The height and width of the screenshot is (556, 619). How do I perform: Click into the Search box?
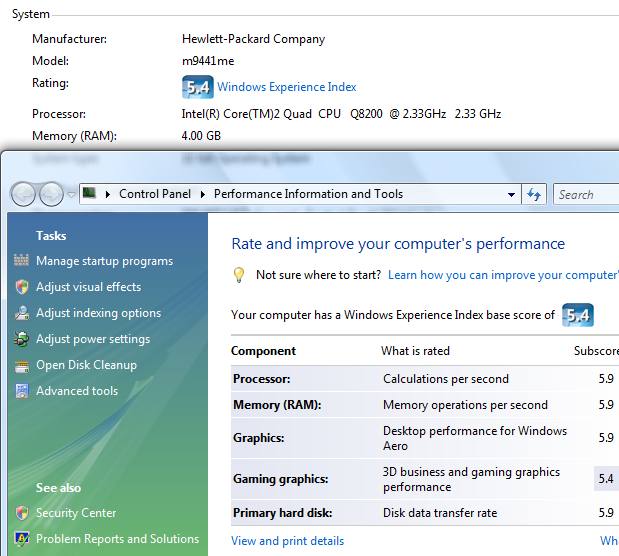pyautogui.click(x=586, y=194)
